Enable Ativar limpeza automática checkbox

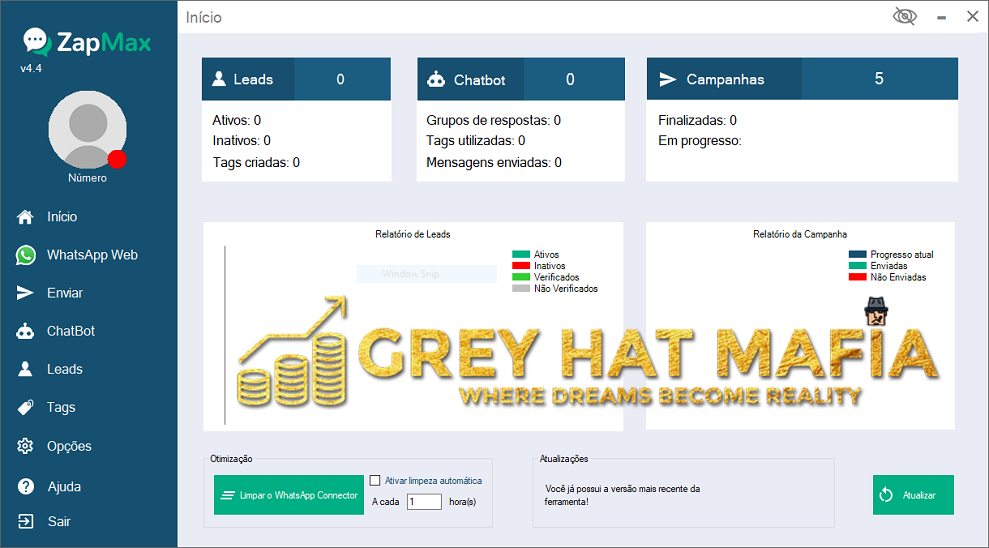tap(375, 481)
